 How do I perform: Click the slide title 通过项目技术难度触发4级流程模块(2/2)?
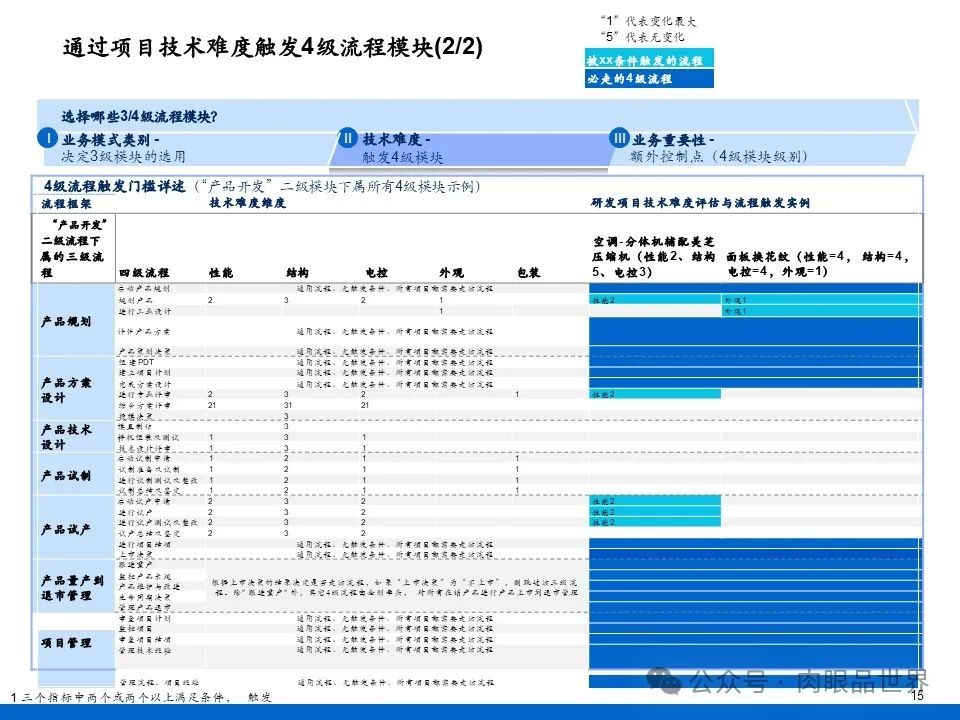[x=272, y=47]
